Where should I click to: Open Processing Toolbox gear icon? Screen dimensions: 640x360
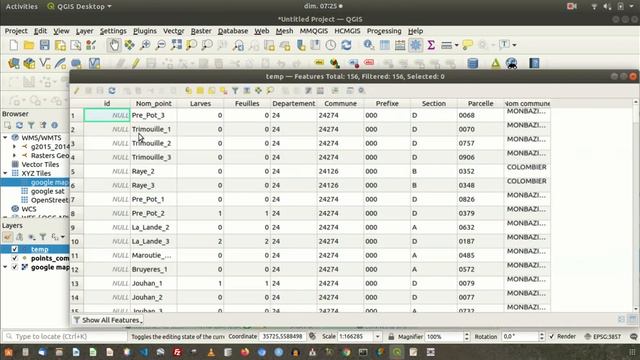pyautogui.click(x=416, y=45)
